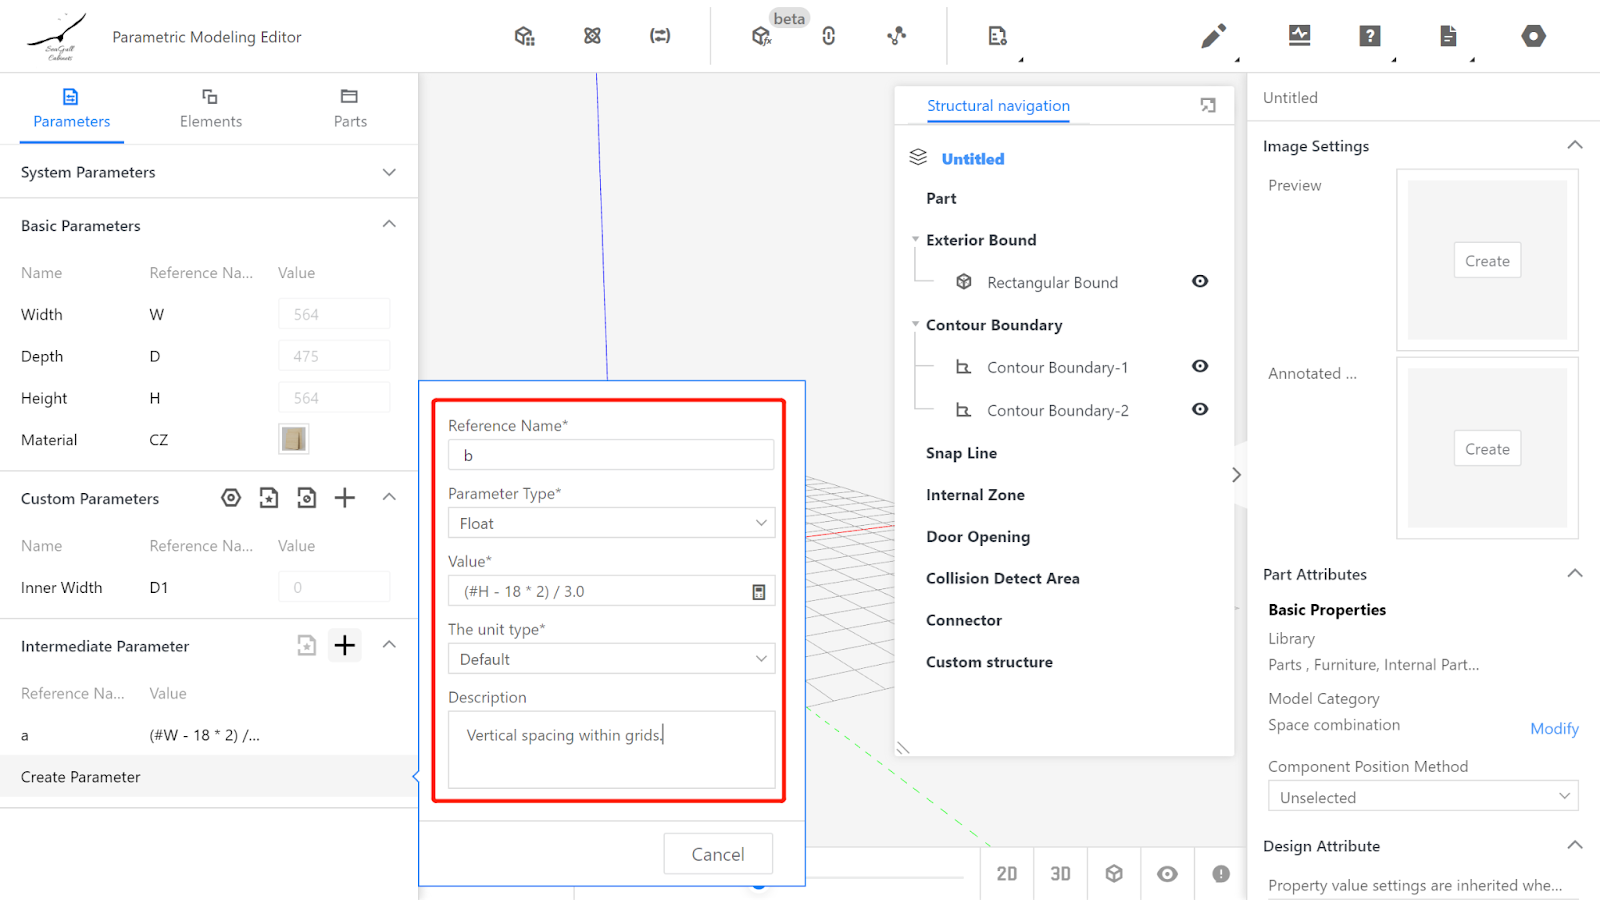Image resolution: width=1600 pixels, height=900 pixels.
Task: Switch to 3D view mode
Action: coord(1060,874)
